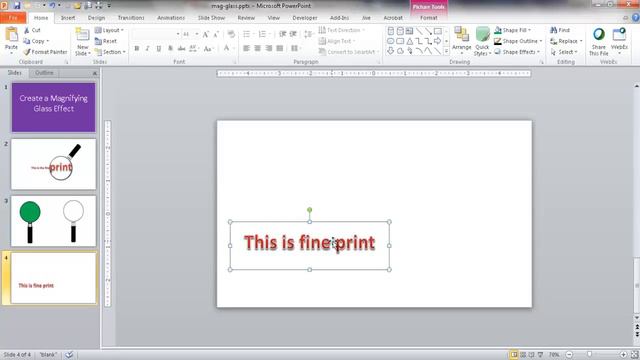Select slide 2 magnifier thumbnail
This screenshot has height=360, width=640.
[53, 164]
